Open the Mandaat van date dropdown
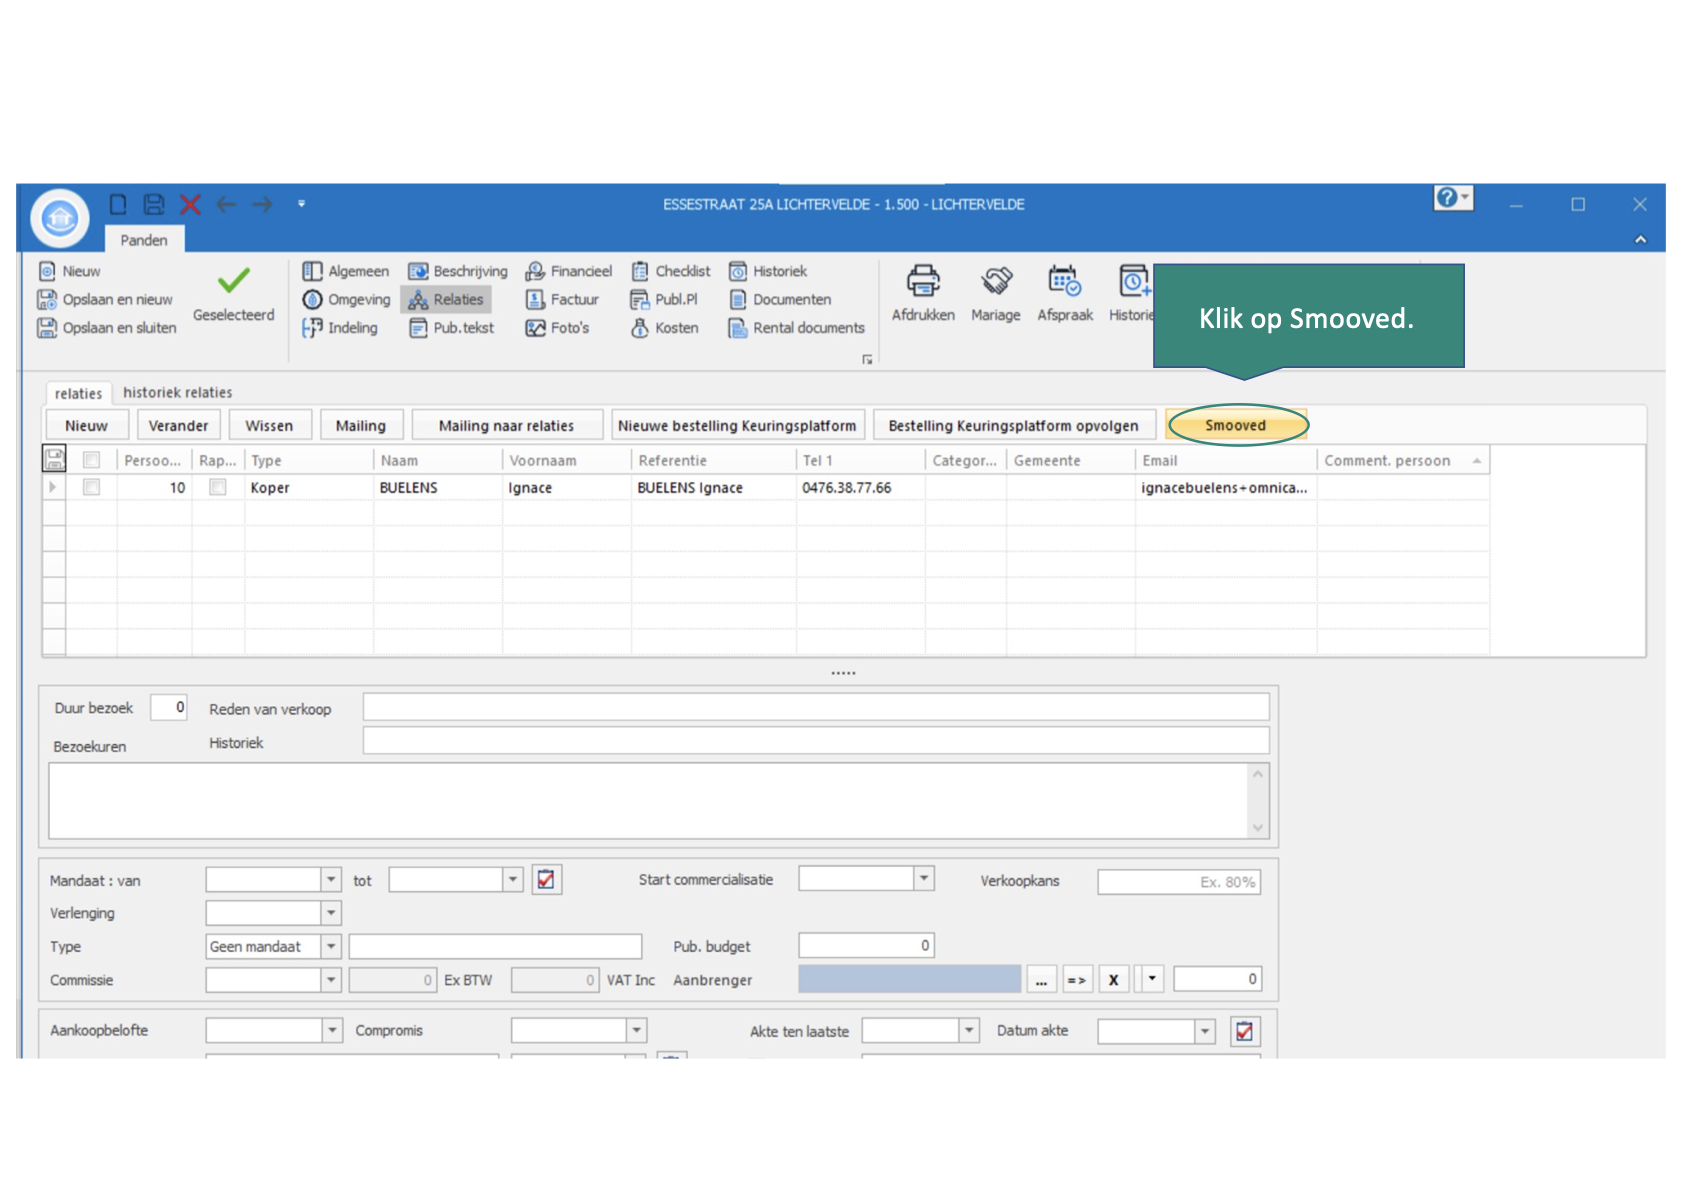The height and width of the screenshot is (1192, 1684). click(331, 879)
